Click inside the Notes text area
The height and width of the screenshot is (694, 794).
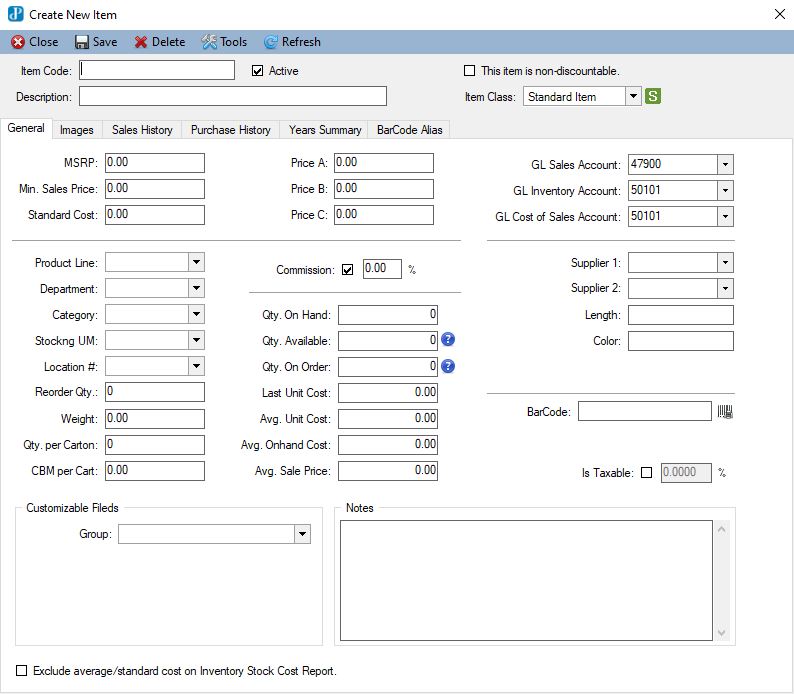[526, 581]
